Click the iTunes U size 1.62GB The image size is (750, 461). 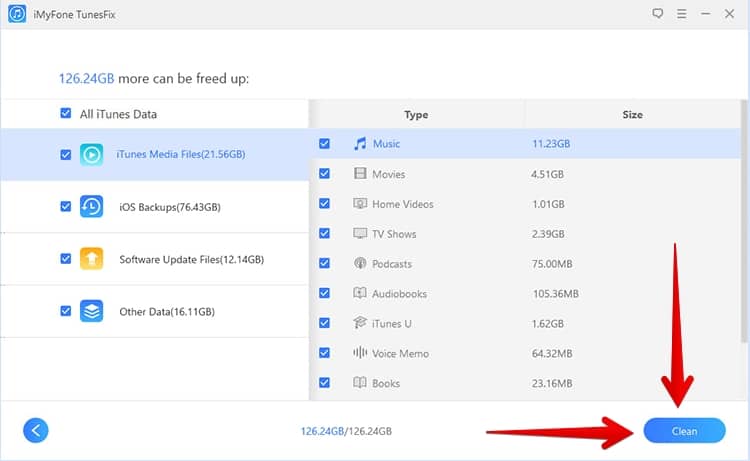pyautogui.click(x=548, y=324)
